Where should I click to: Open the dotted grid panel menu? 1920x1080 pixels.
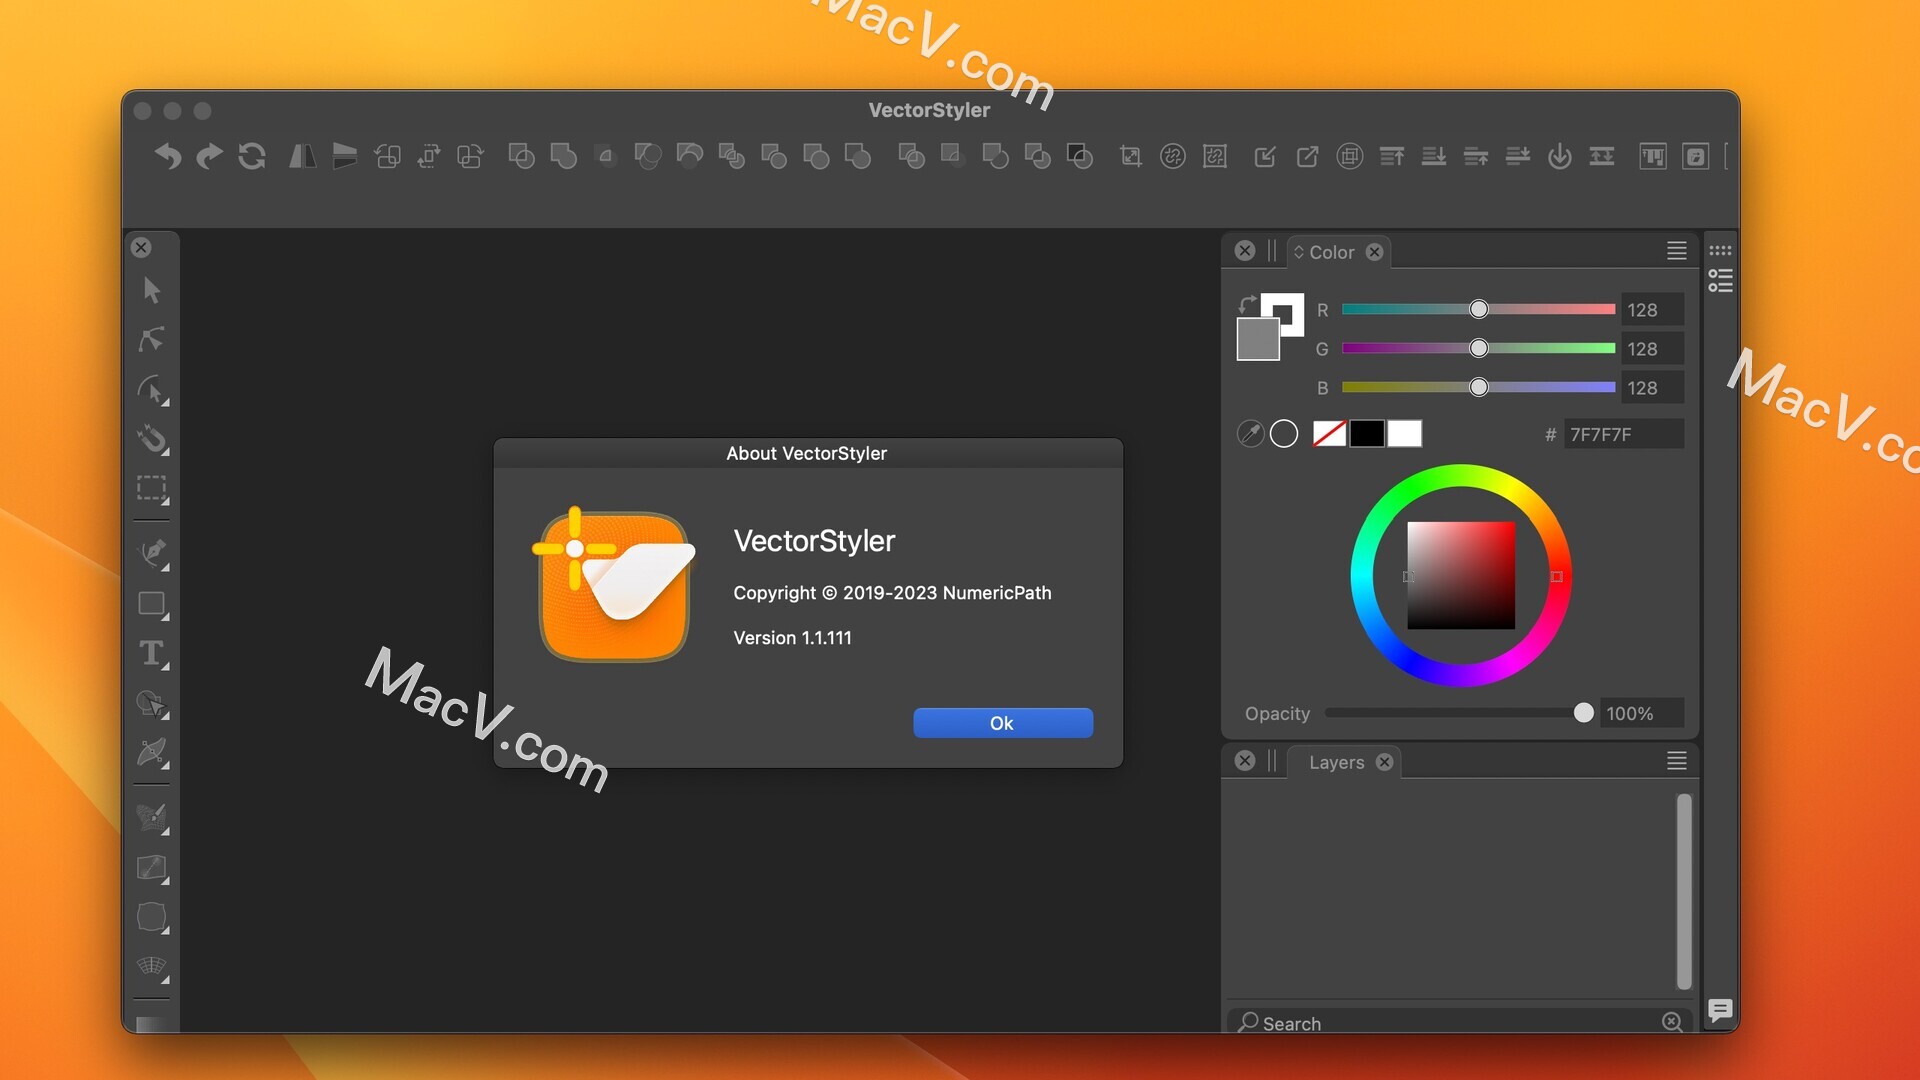coord(1720,251)
